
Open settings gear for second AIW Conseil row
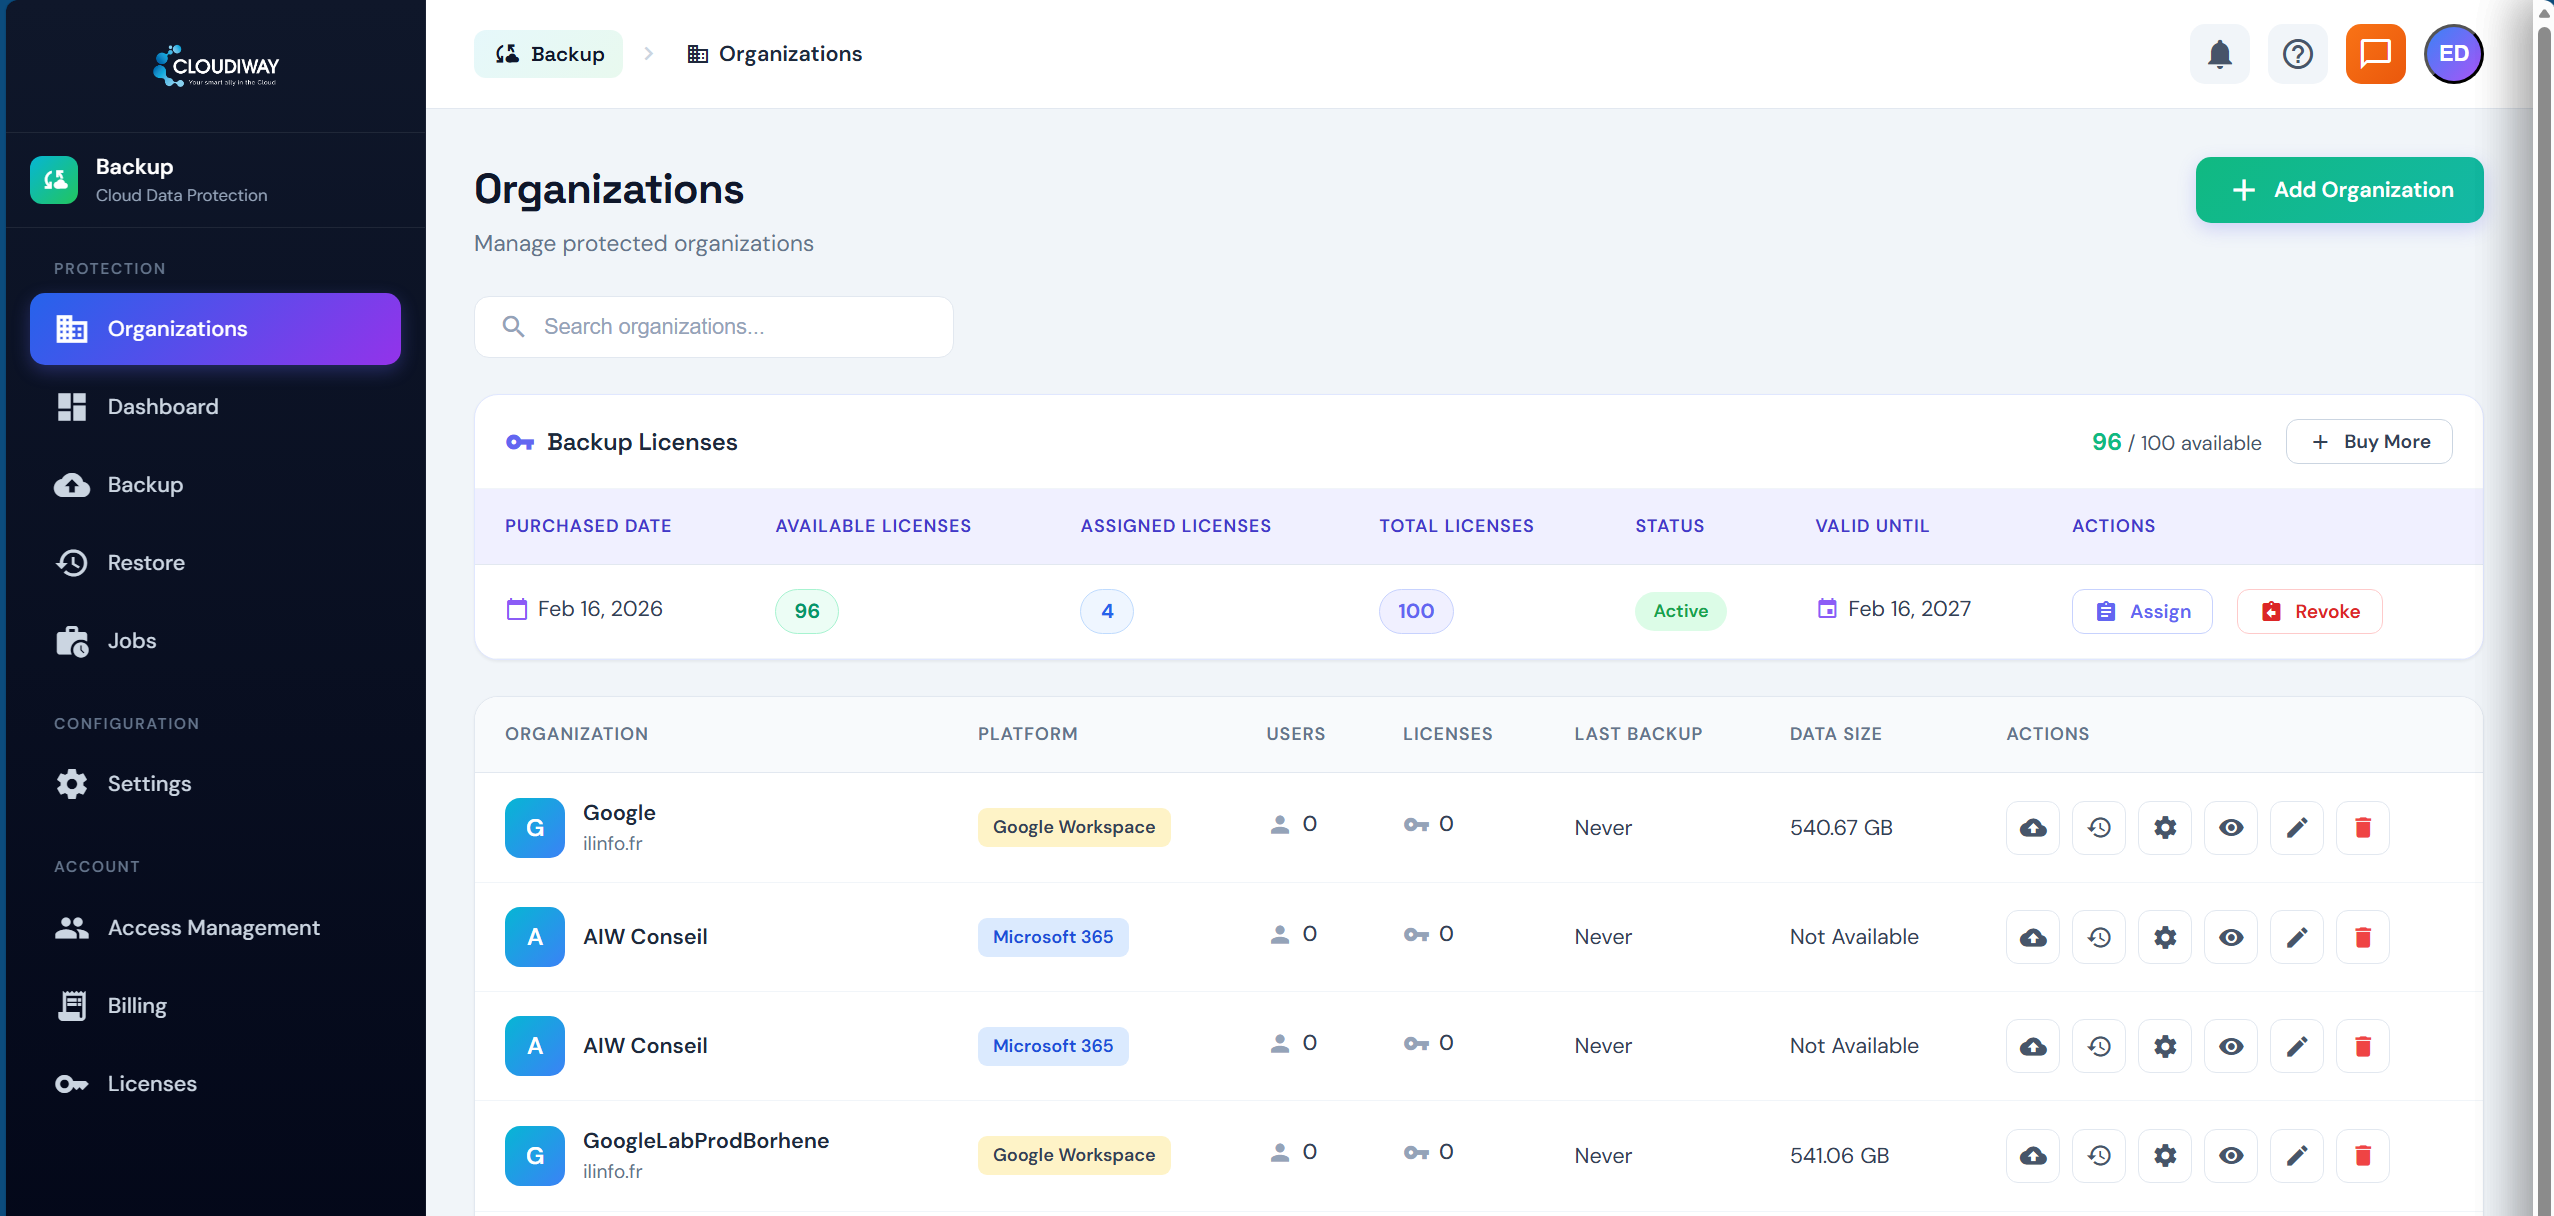pyautogui.click(x=2165, y=1046)
